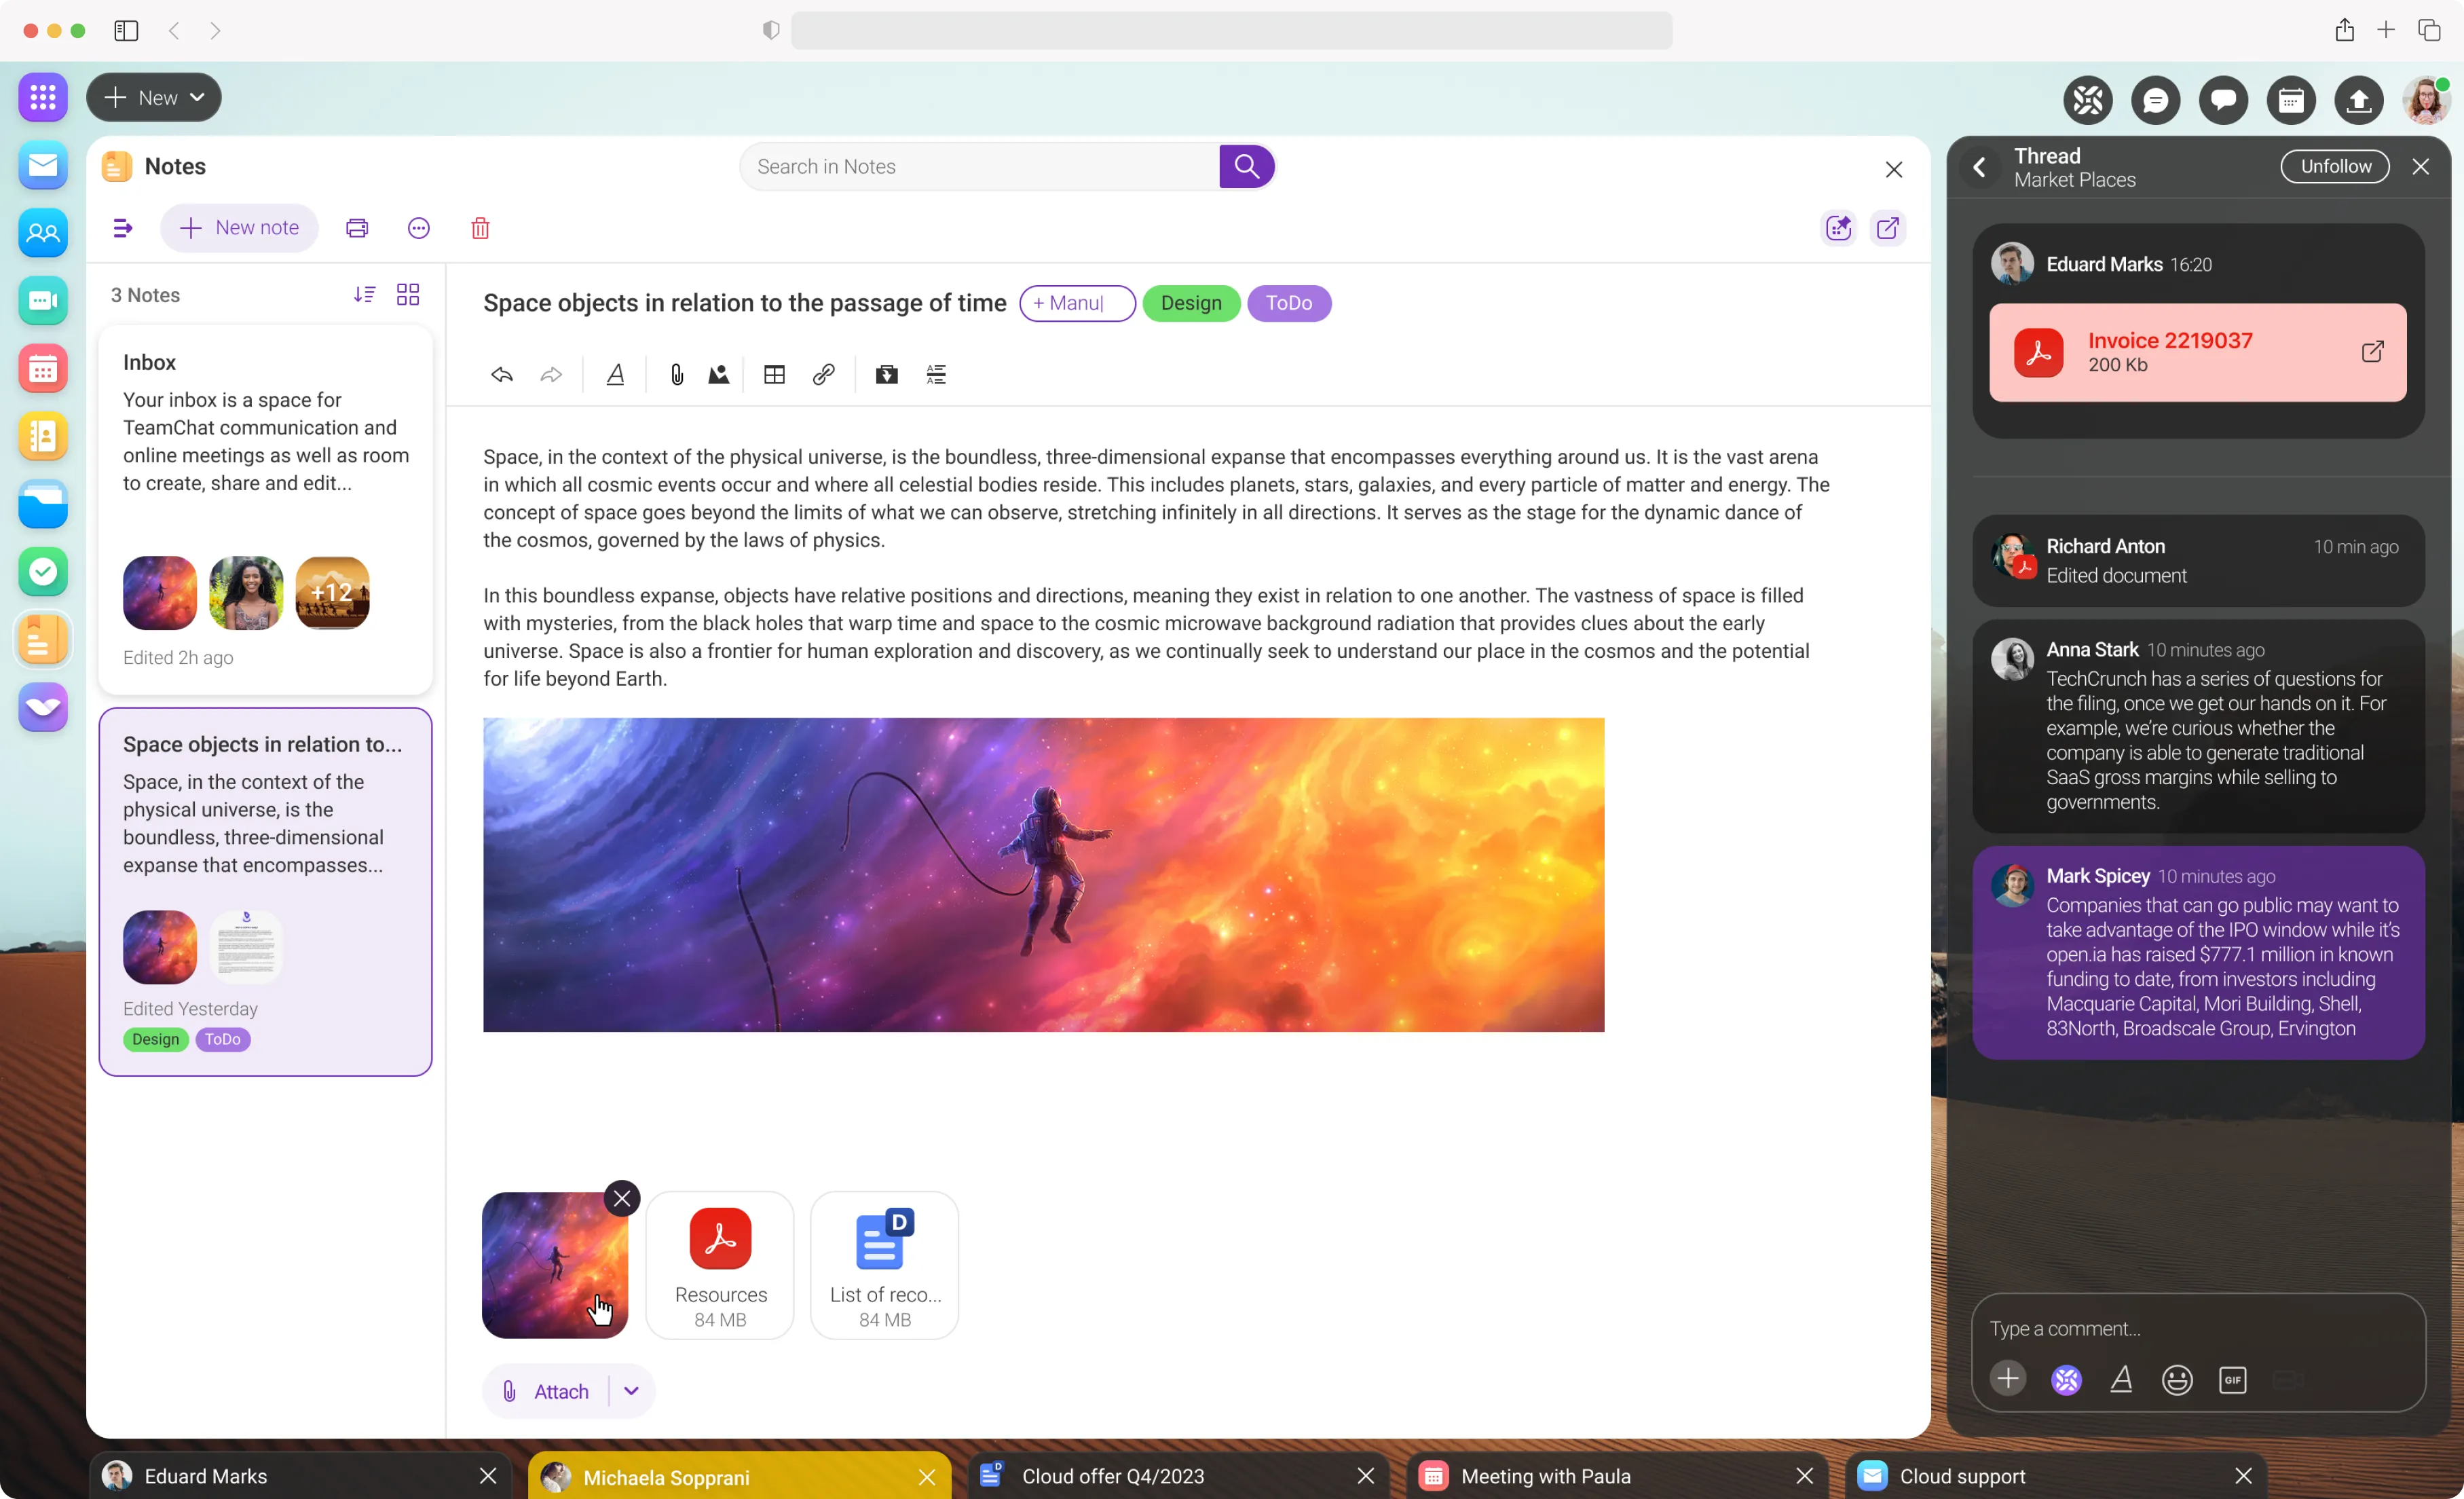Click the insert image icon
Screen dimensions: 2464x1499
click(718, 374)
